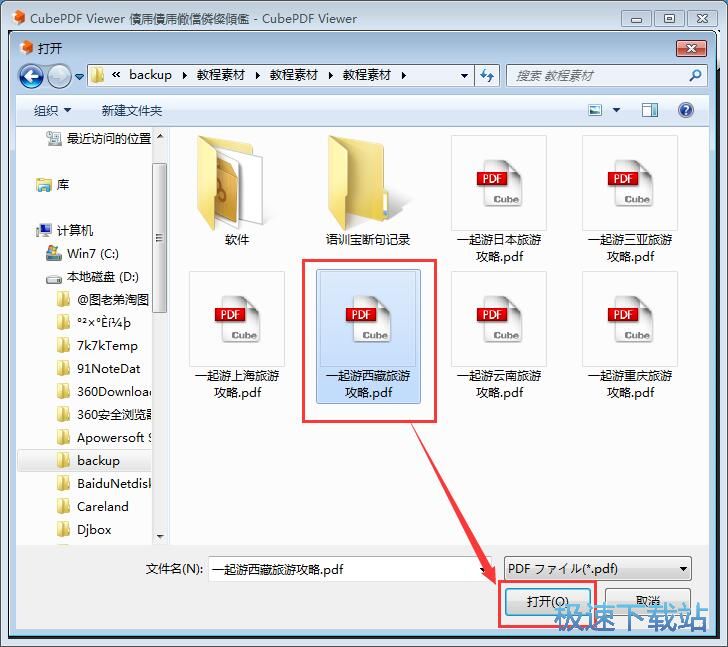Select 库 in the navigation pane
The height and width of the screenshot is (647, 728).
pyautogui.click(x=53, y=185)
